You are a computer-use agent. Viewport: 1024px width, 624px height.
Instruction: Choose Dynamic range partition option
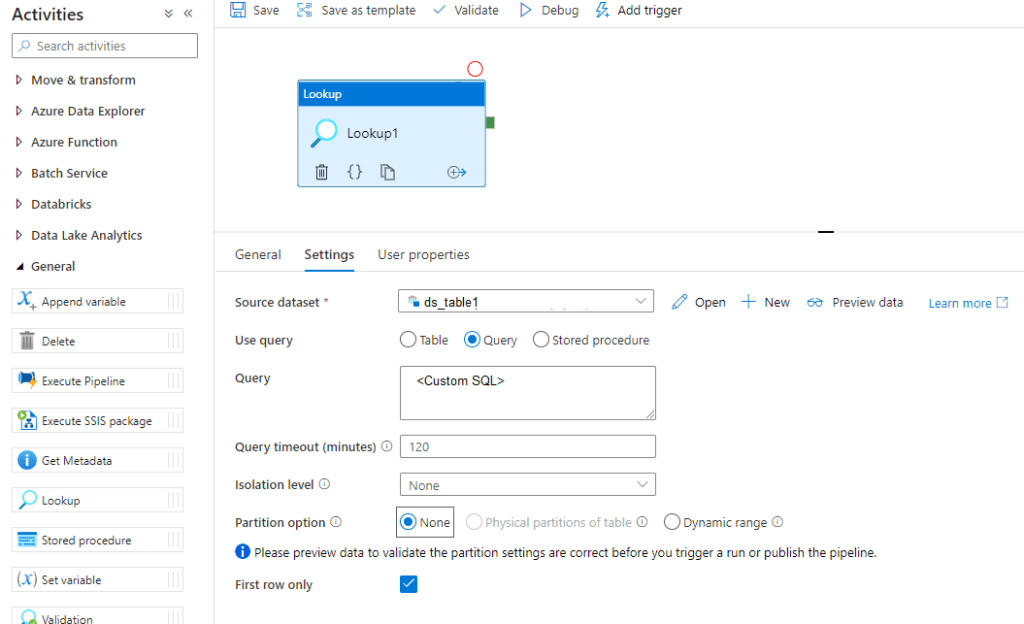[672, 522]
